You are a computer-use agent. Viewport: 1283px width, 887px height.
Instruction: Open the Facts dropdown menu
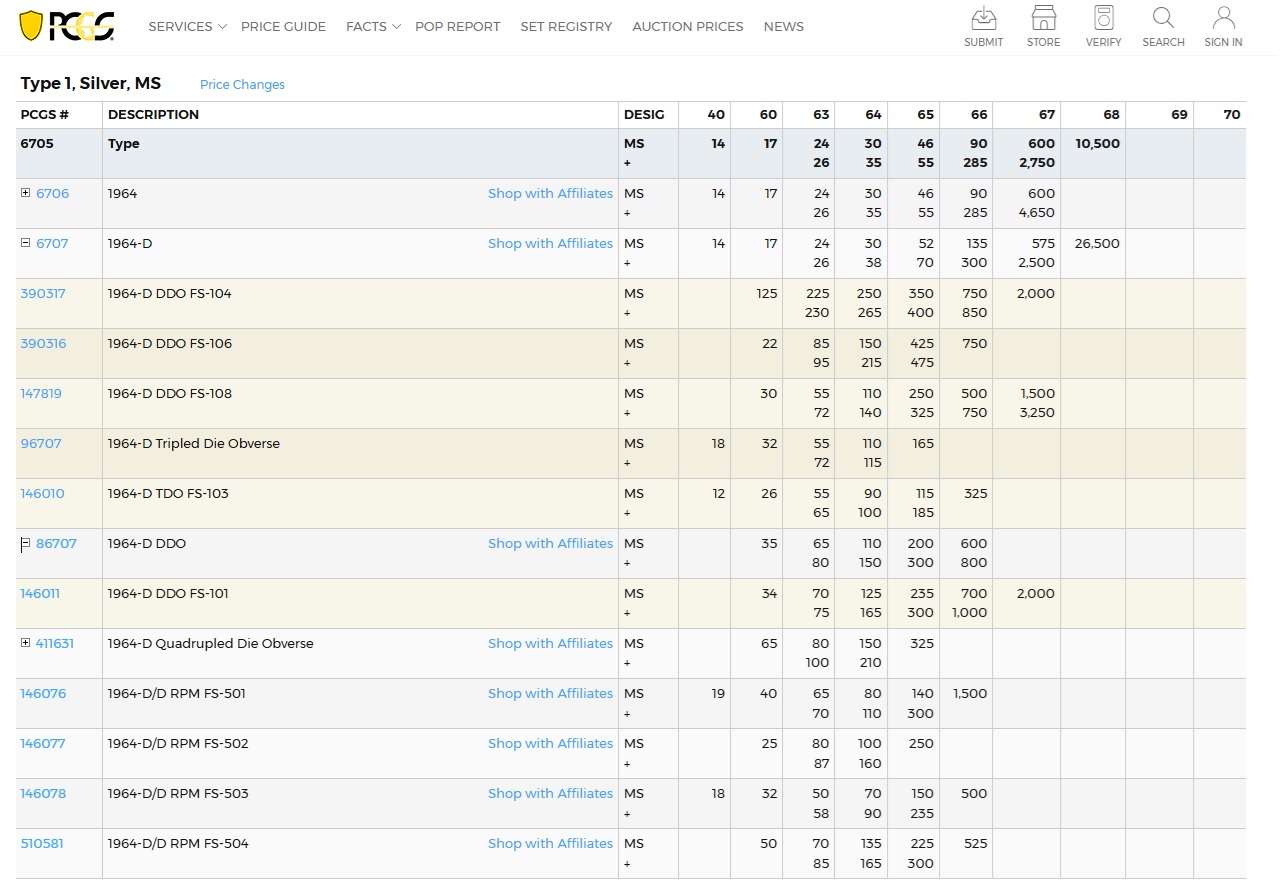click(373, 27)
